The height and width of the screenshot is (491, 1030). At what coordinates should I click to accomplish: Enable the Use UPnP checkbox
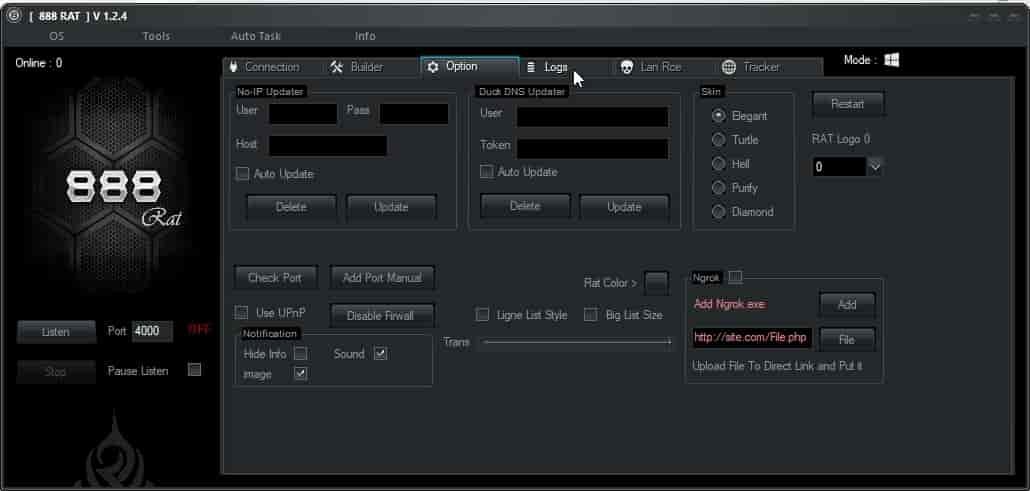(x=242, y=312)
